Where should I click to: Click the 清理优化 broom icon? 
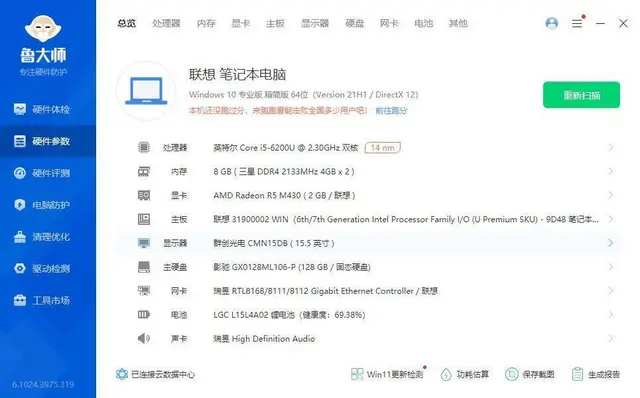(20, 237)
